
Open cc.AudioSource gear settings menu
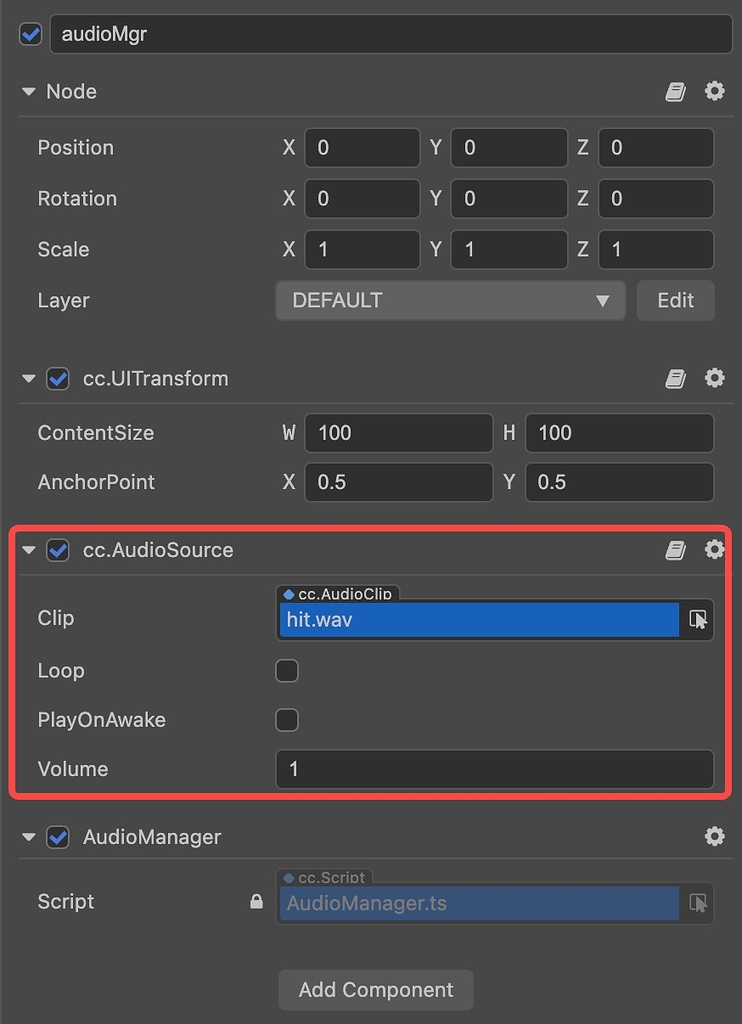click(x=714, y=549)
